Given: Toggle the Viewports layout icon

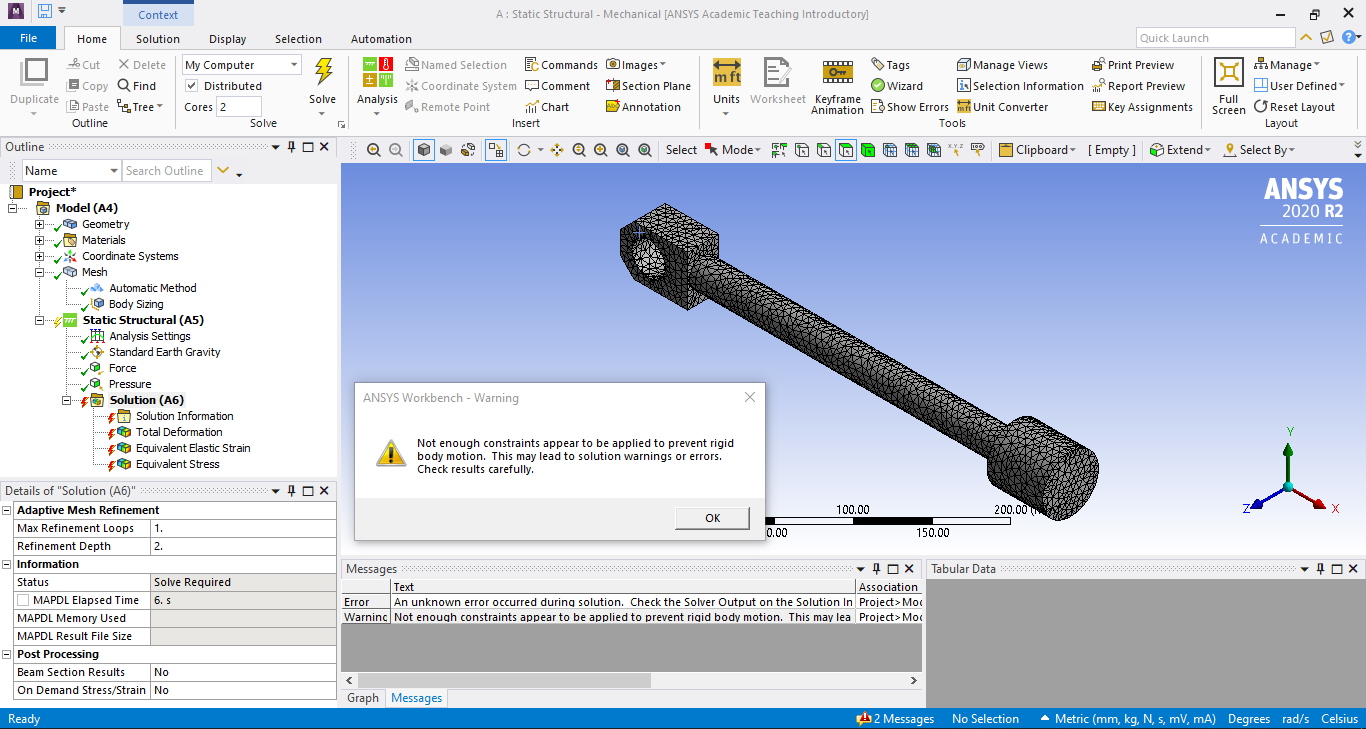Looking at the screenshot, I should tap(495, 150).
